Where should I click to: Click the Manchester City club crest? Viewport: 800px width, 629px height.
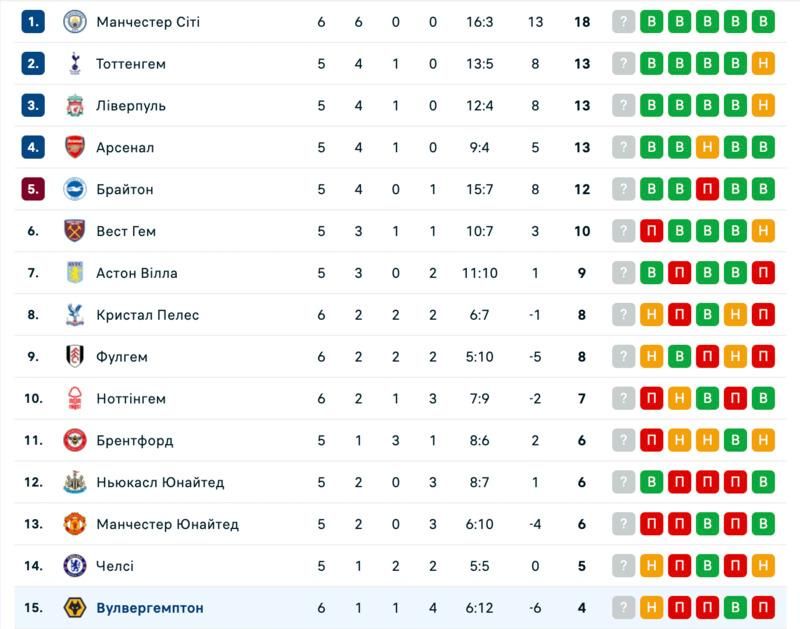point(75,22)
